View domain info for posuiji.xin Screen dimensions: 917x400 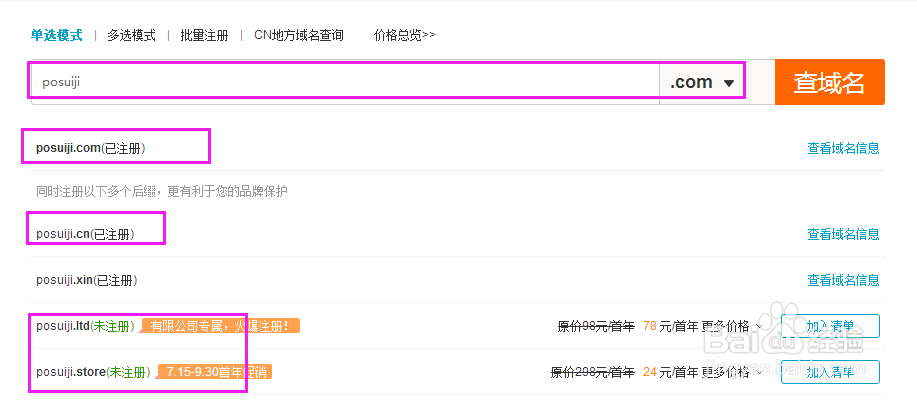click(x=843, y=280)
